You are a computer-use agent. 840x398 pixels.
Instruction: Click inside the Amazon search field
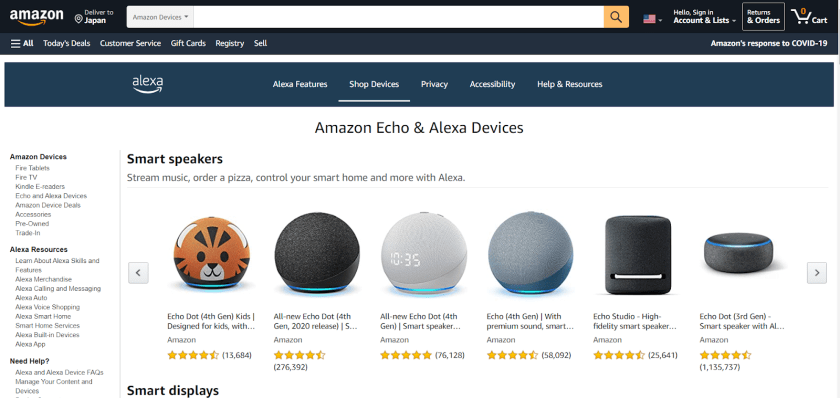click(x=399, y=17)
